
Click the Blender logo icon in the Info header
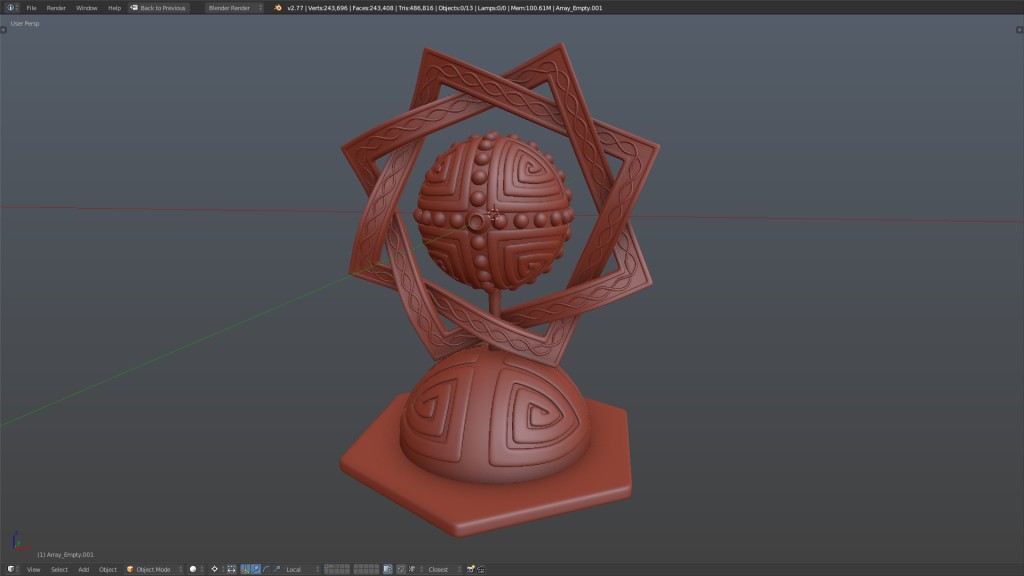point(10,7)
